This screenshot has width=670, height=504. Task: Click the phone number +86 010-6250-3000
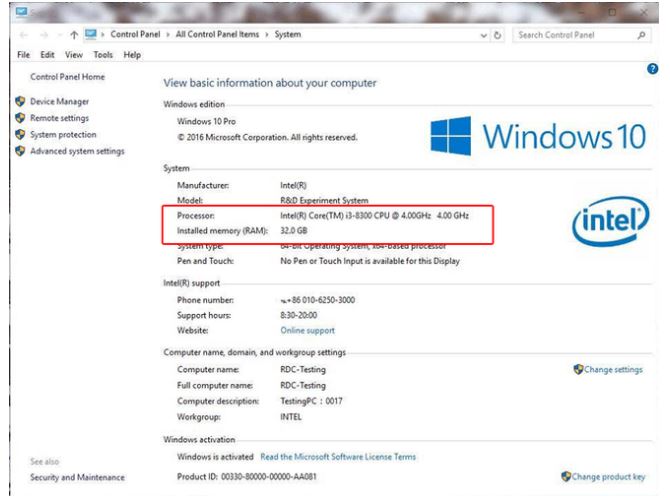320,300
